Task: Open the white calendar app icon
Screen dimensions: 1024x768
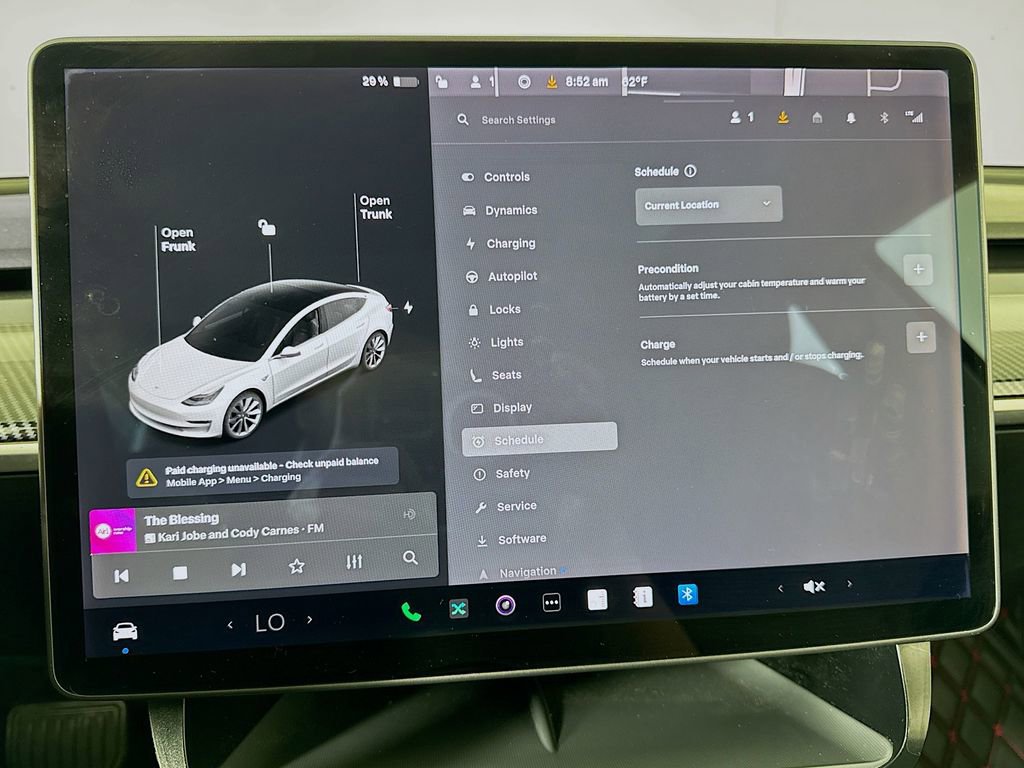Action: (x=597, y=600)
